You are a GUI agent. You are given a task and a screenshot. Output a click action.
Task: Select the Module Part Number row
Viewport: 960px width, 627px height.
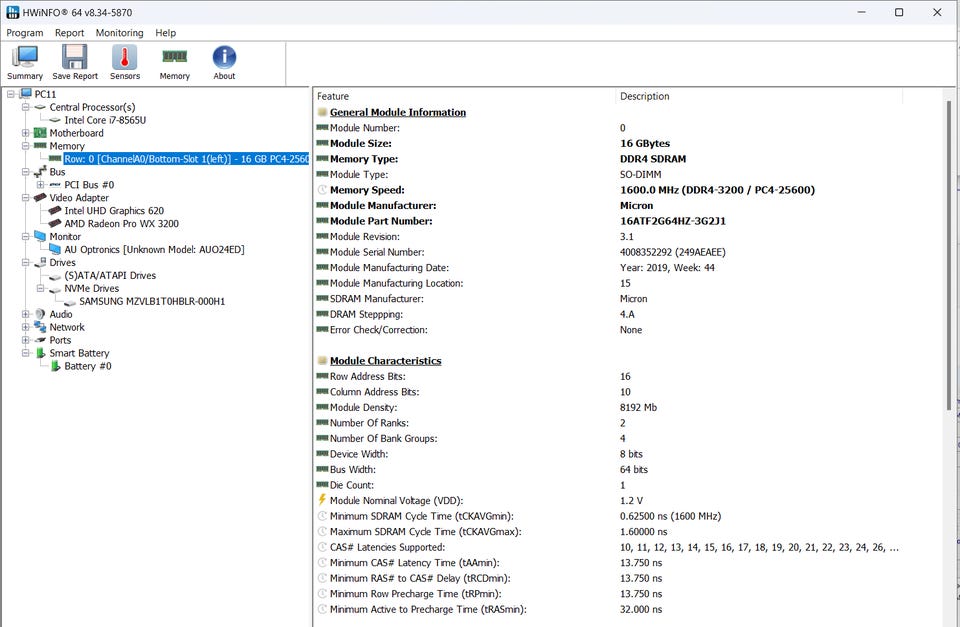[395, 221]
